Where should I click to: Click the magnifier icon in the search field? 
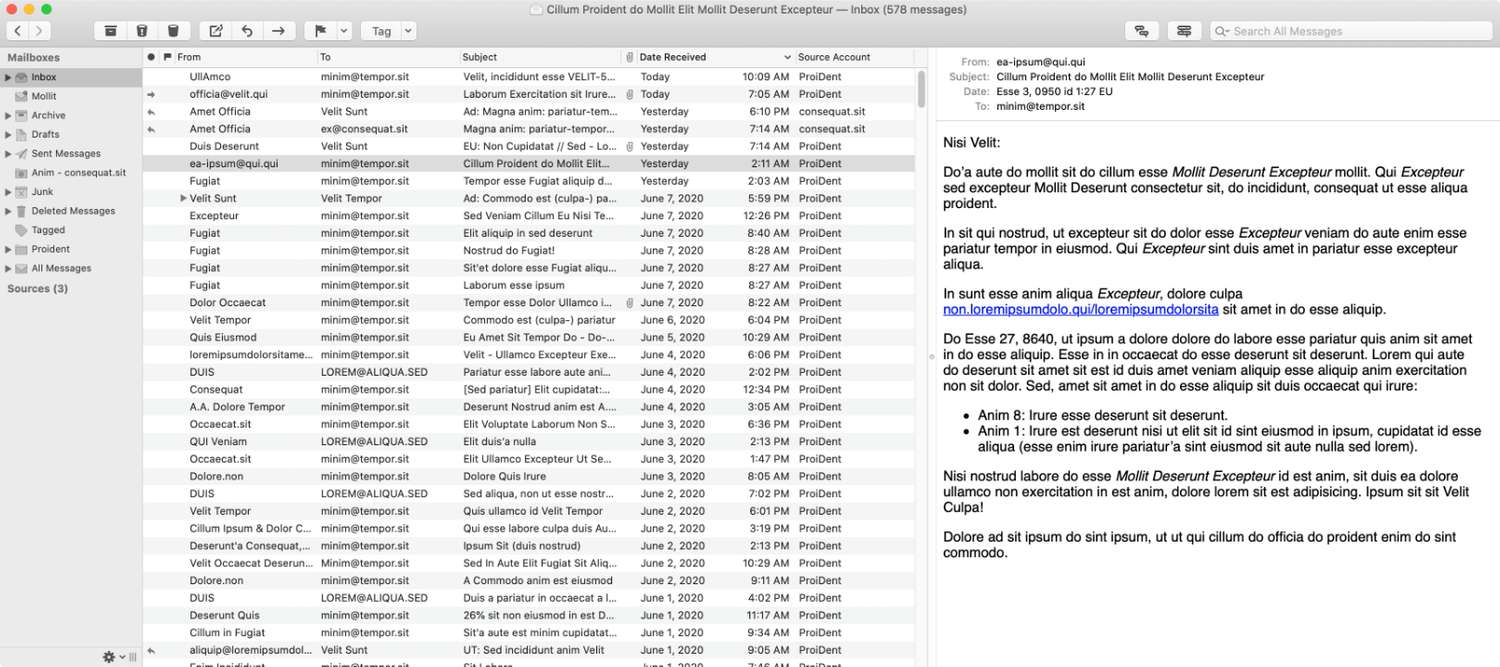click(1222, 31)
